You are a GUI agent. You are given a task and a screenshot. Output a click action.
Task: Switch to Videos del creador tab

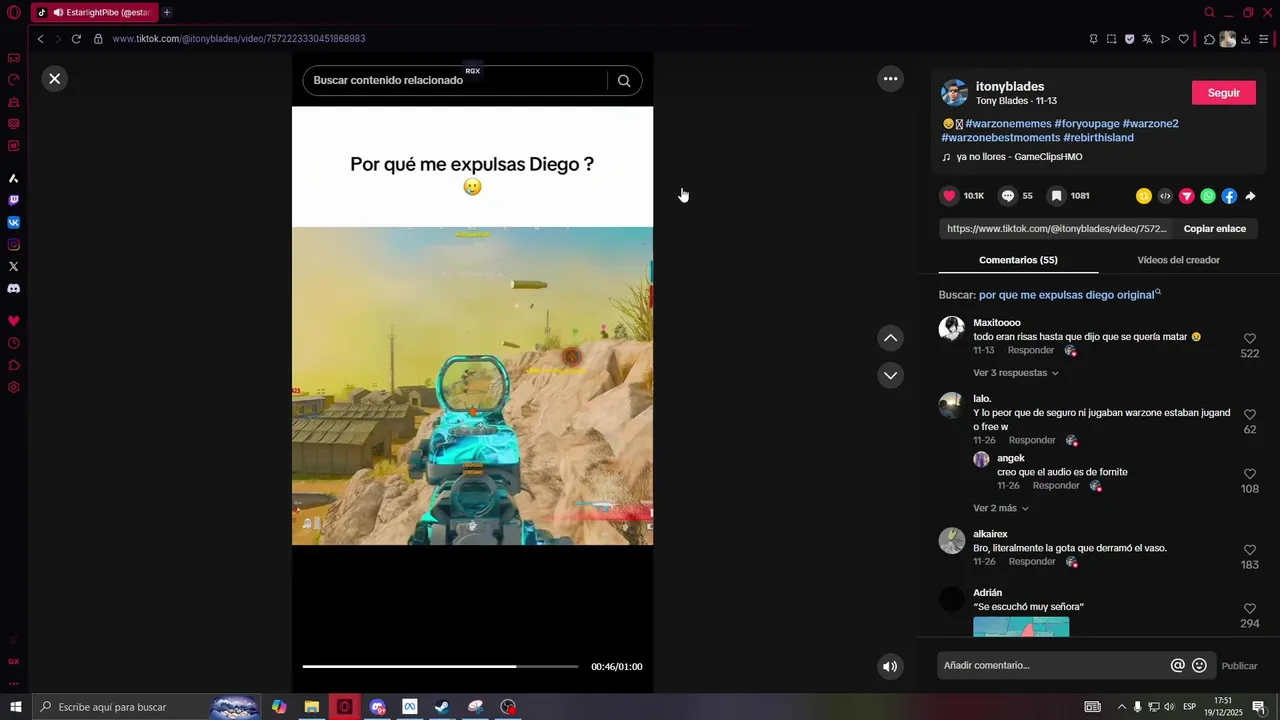click(x=1178, y=260)
